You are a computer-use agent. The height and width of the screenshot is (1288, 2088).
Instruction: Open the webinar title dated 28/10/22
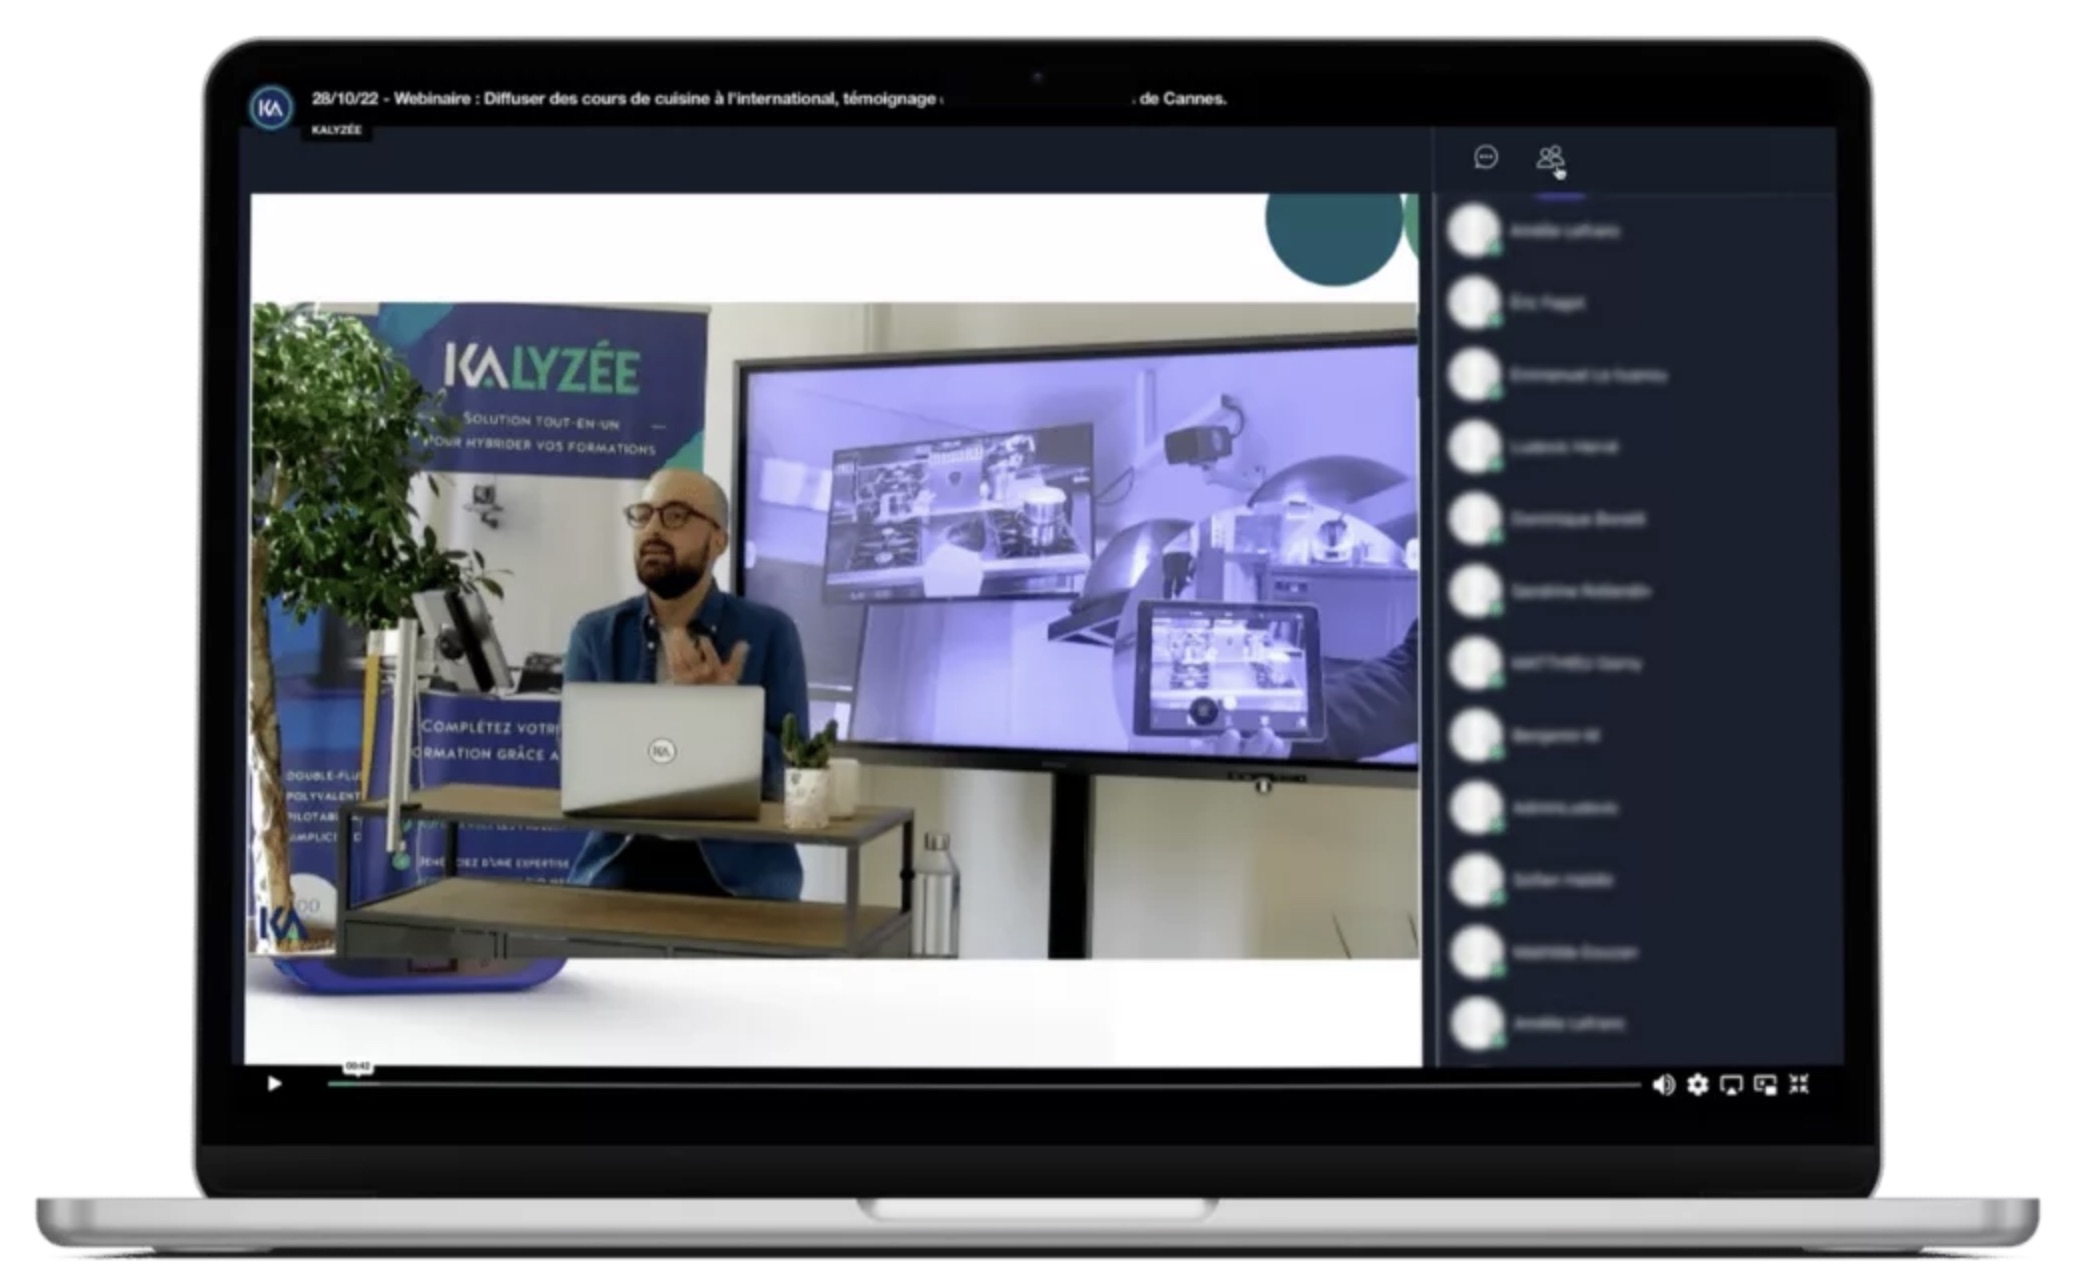tap(769, 98)
